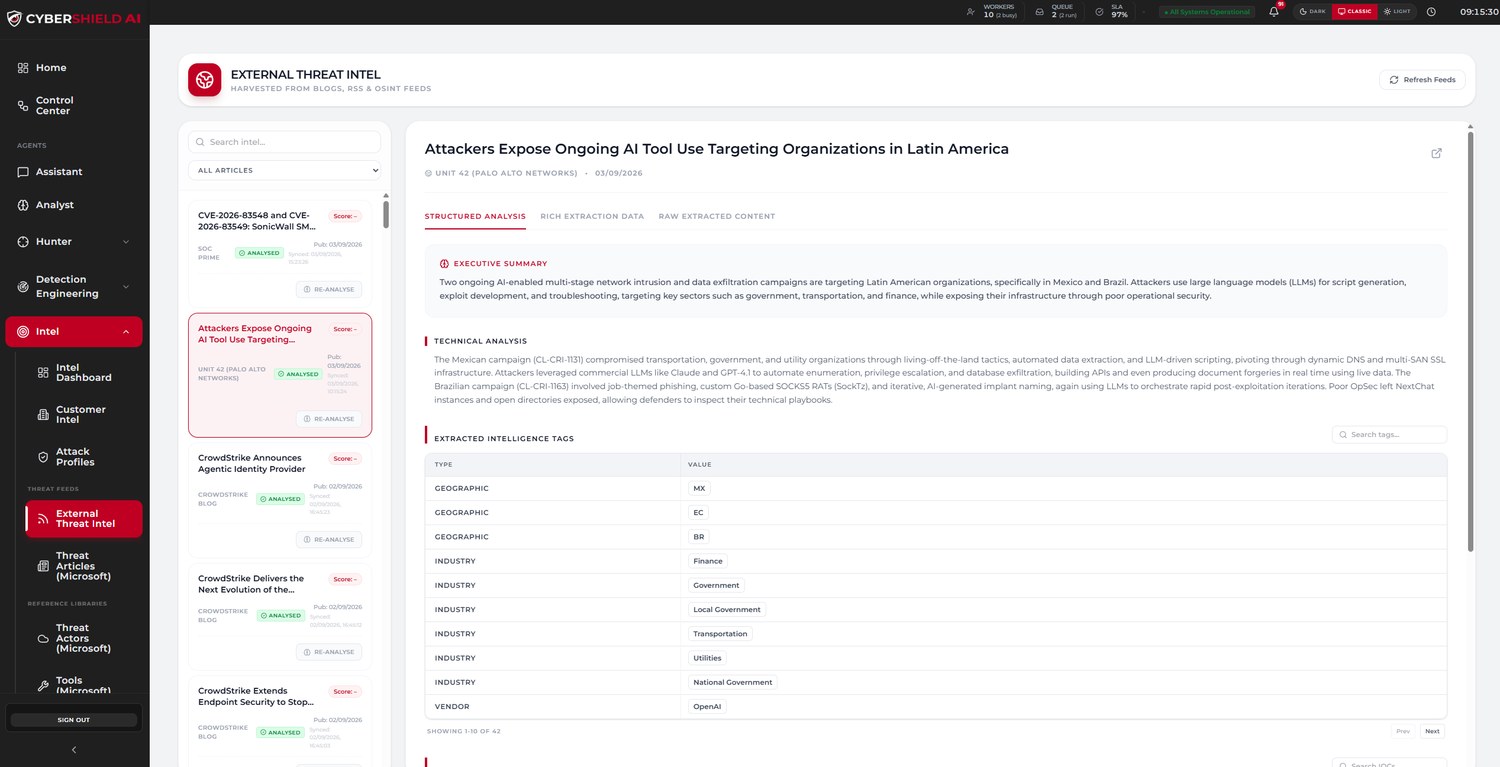
Task: Switch to Dark theme
Action: coord(1312,12)
